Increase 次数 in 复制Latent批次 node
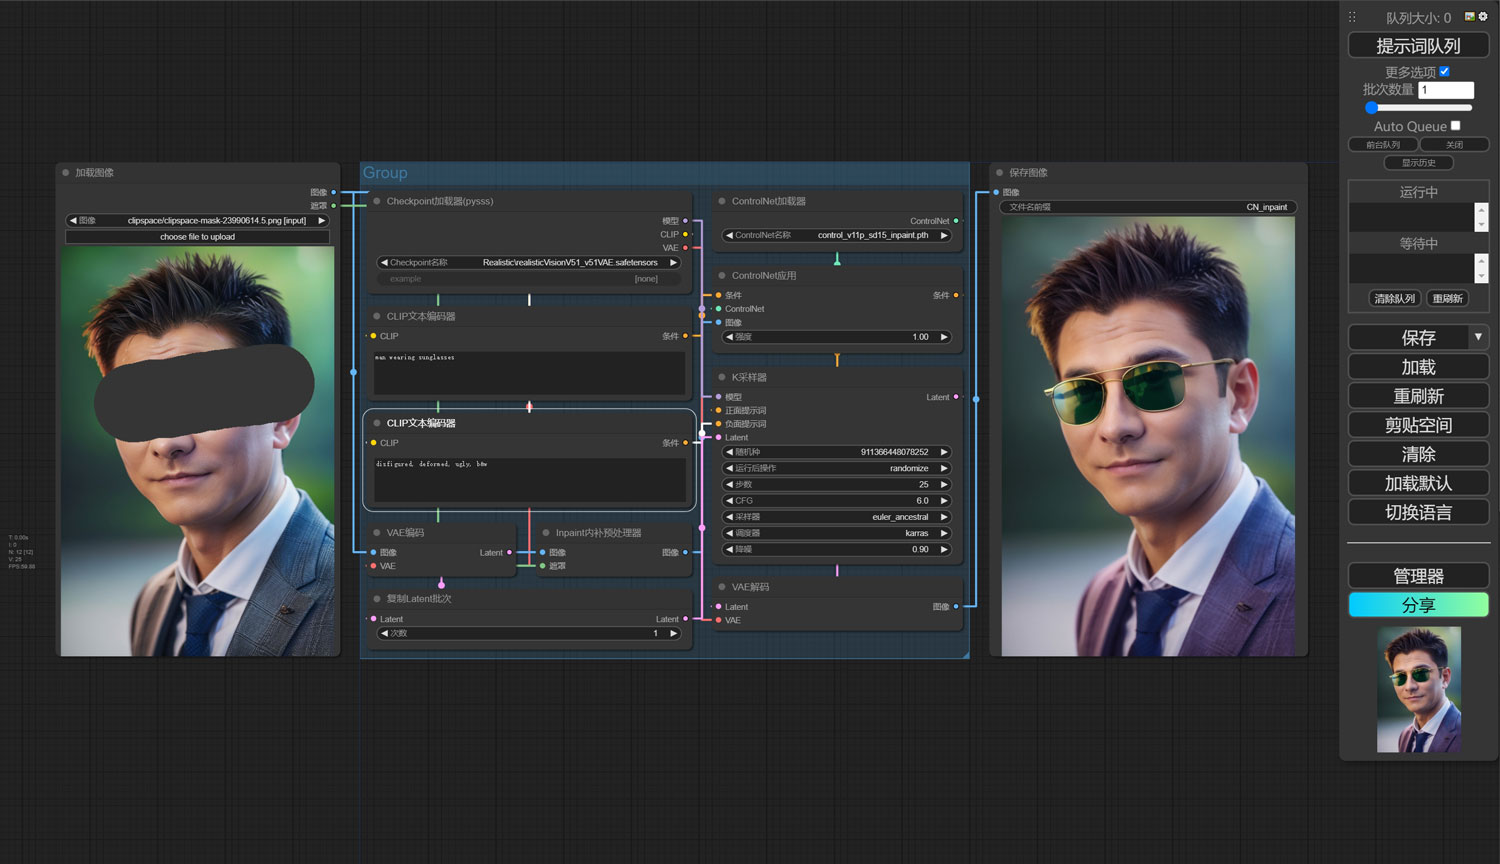The width and height of the screenshot is (1500, 864). 673,633
